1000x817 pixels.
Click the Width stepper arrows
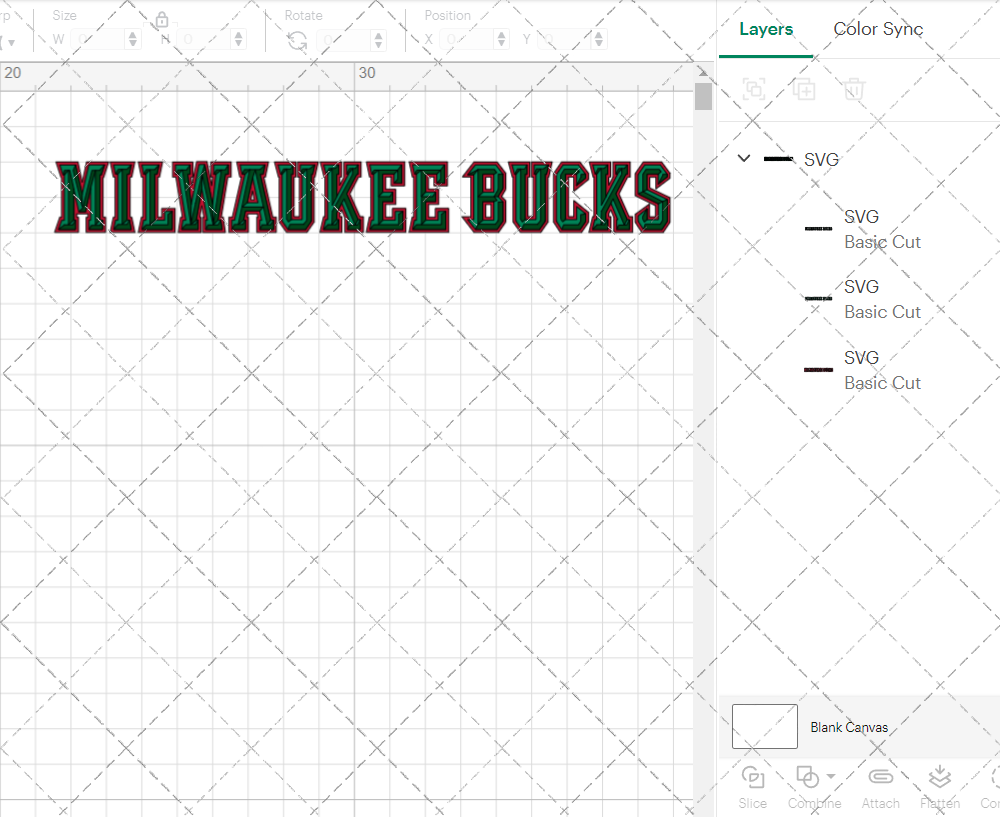[x=133, y=40]
